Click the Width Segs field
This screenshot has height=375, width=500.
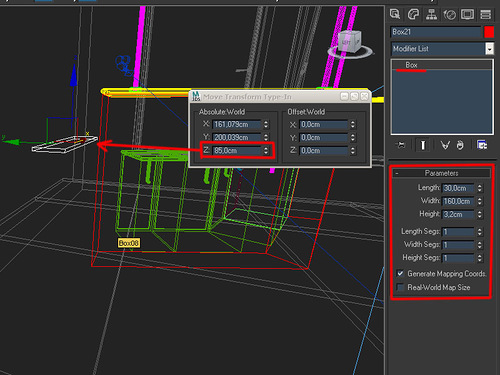point(458,245)
